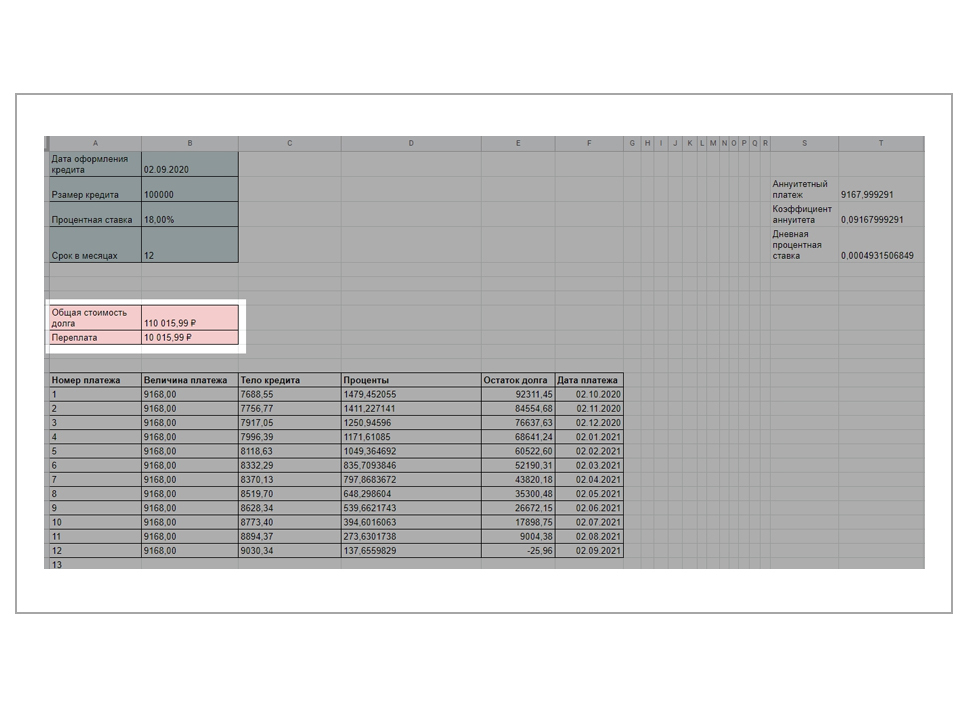The height and width of the screenshot is (711, 967).
Task: Click remaining debt 26672,15
Action: [x=518, y=508]
